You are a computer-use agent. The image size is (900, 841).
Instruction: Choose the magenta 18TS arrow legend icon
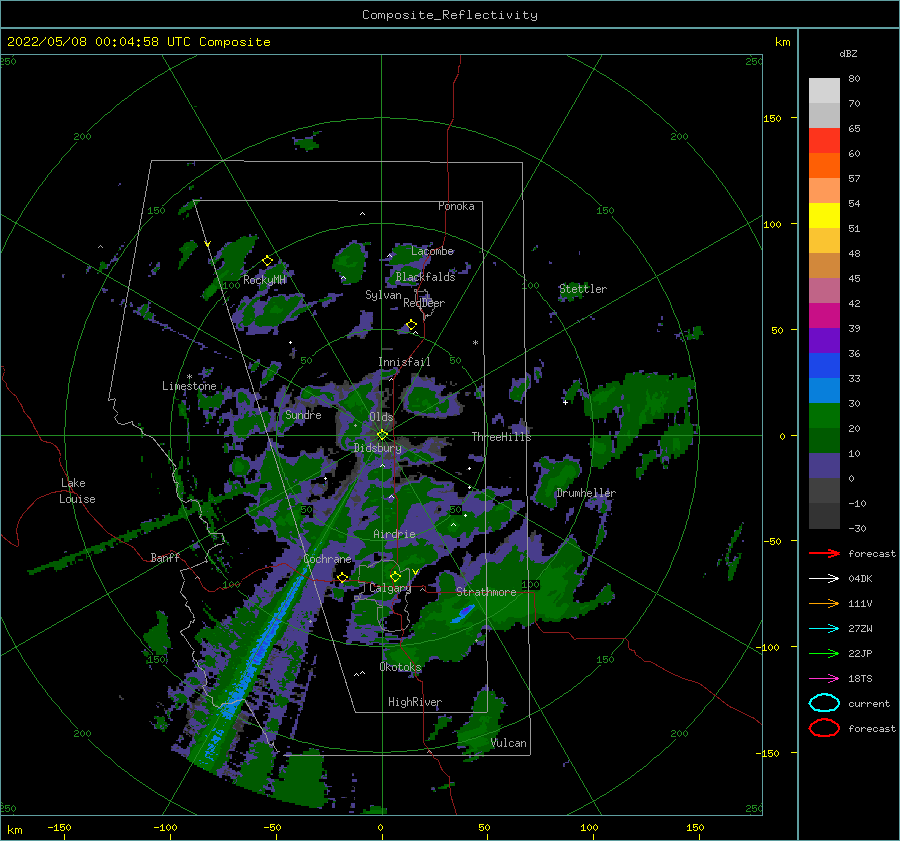[x=824, y=679]
